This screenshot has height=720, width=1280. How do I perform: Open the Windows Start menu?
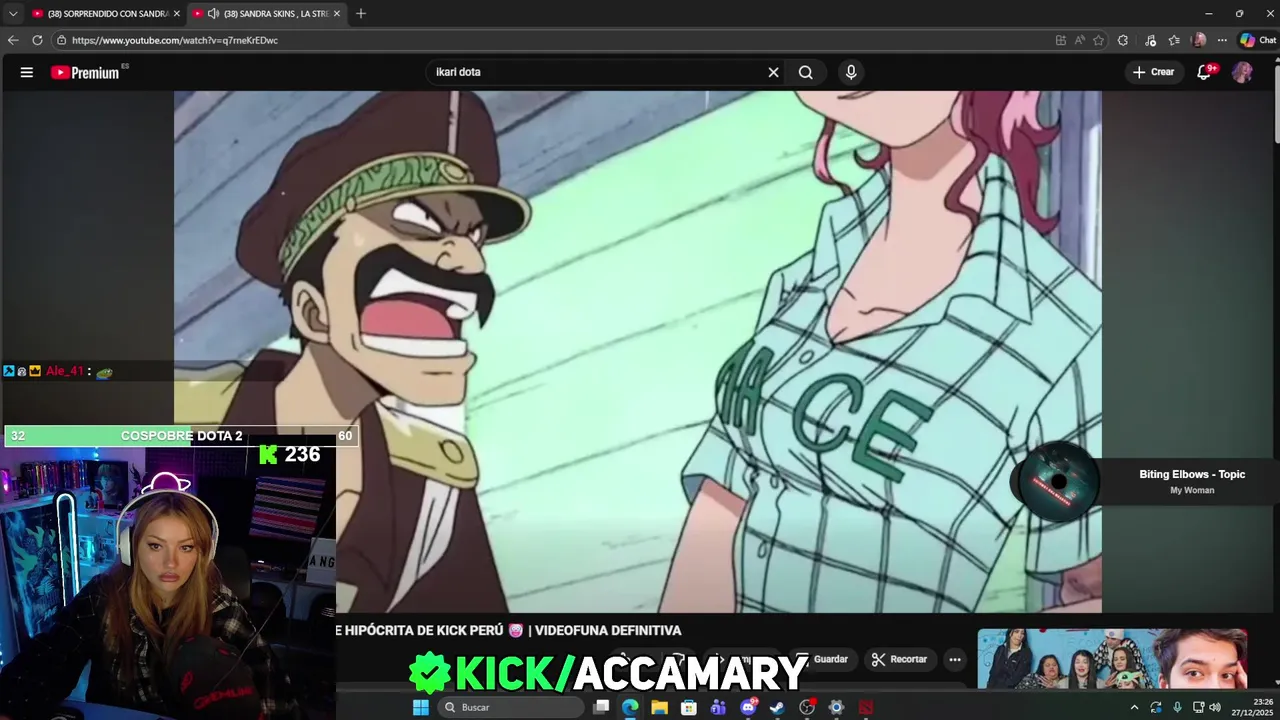tap(421, 707)
